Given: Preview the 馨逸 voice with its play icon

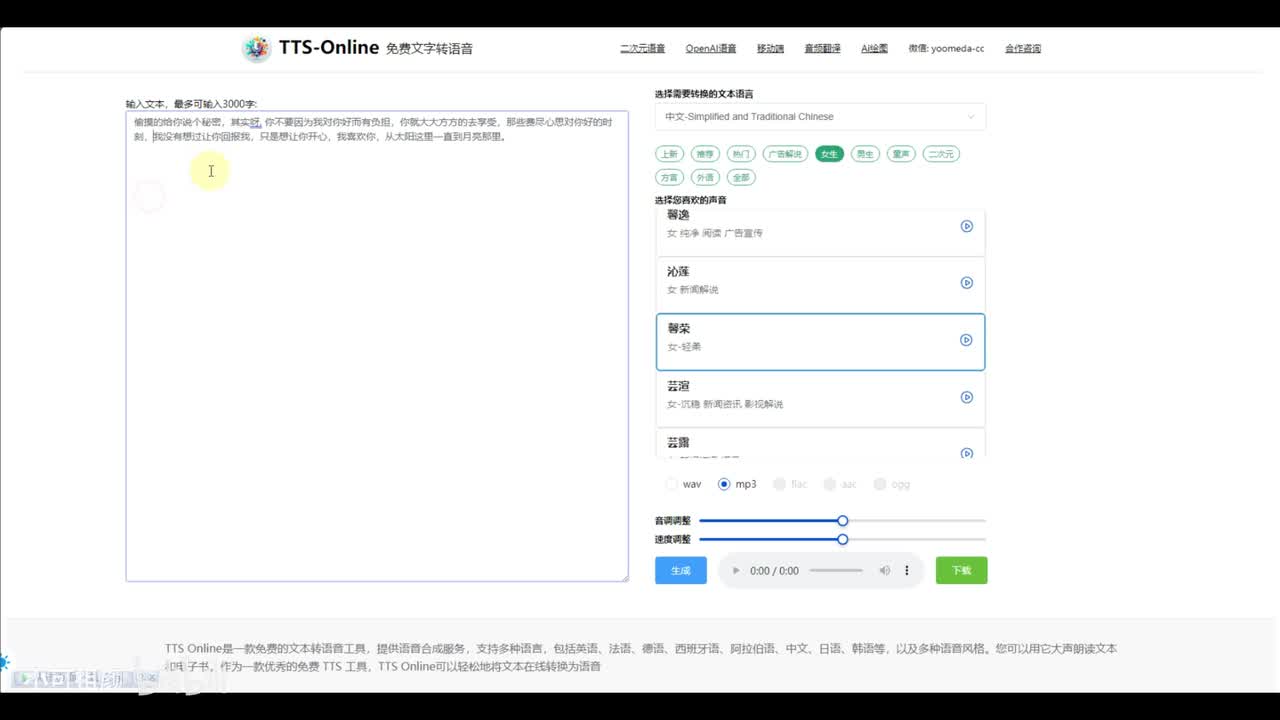Looking at the screenshot, I should (x=966, y=226).
